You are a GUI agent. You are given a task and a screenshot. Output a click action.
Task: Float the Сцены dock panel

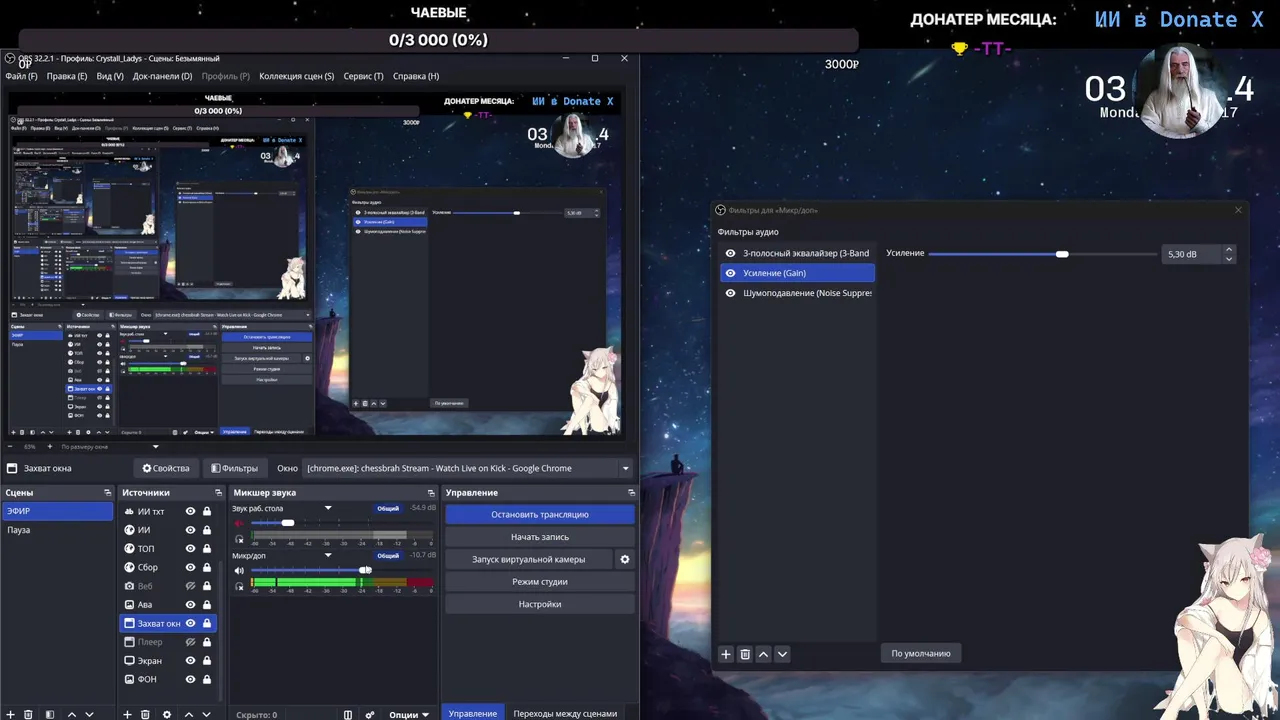point(107,493)
